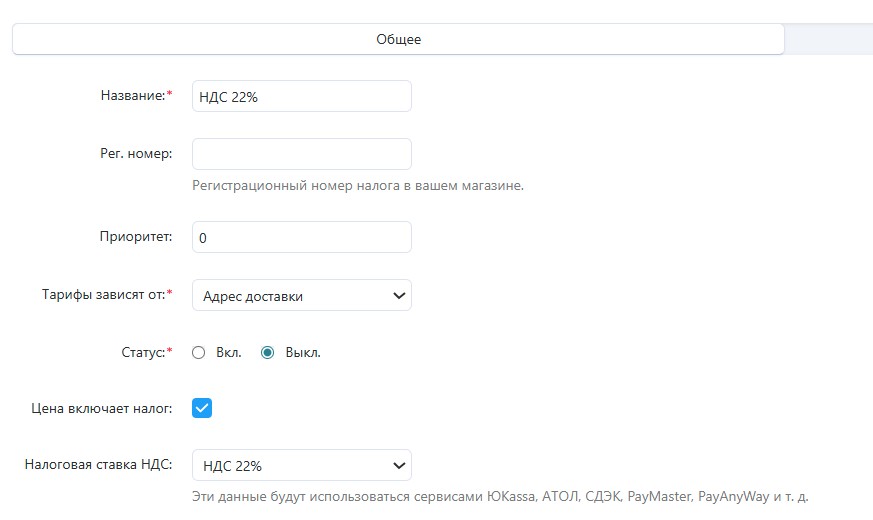
Task: Click the Налоговая ставка НДС: label
Action: (x=98, y=464)
